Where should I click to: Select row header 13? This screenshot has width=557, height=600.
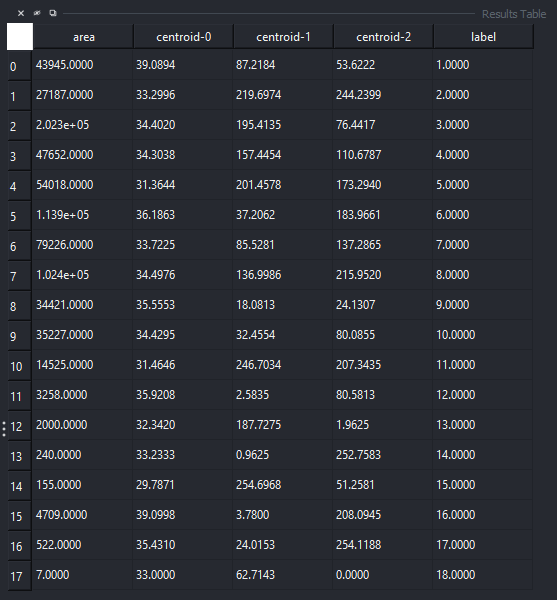click(20, 455)
